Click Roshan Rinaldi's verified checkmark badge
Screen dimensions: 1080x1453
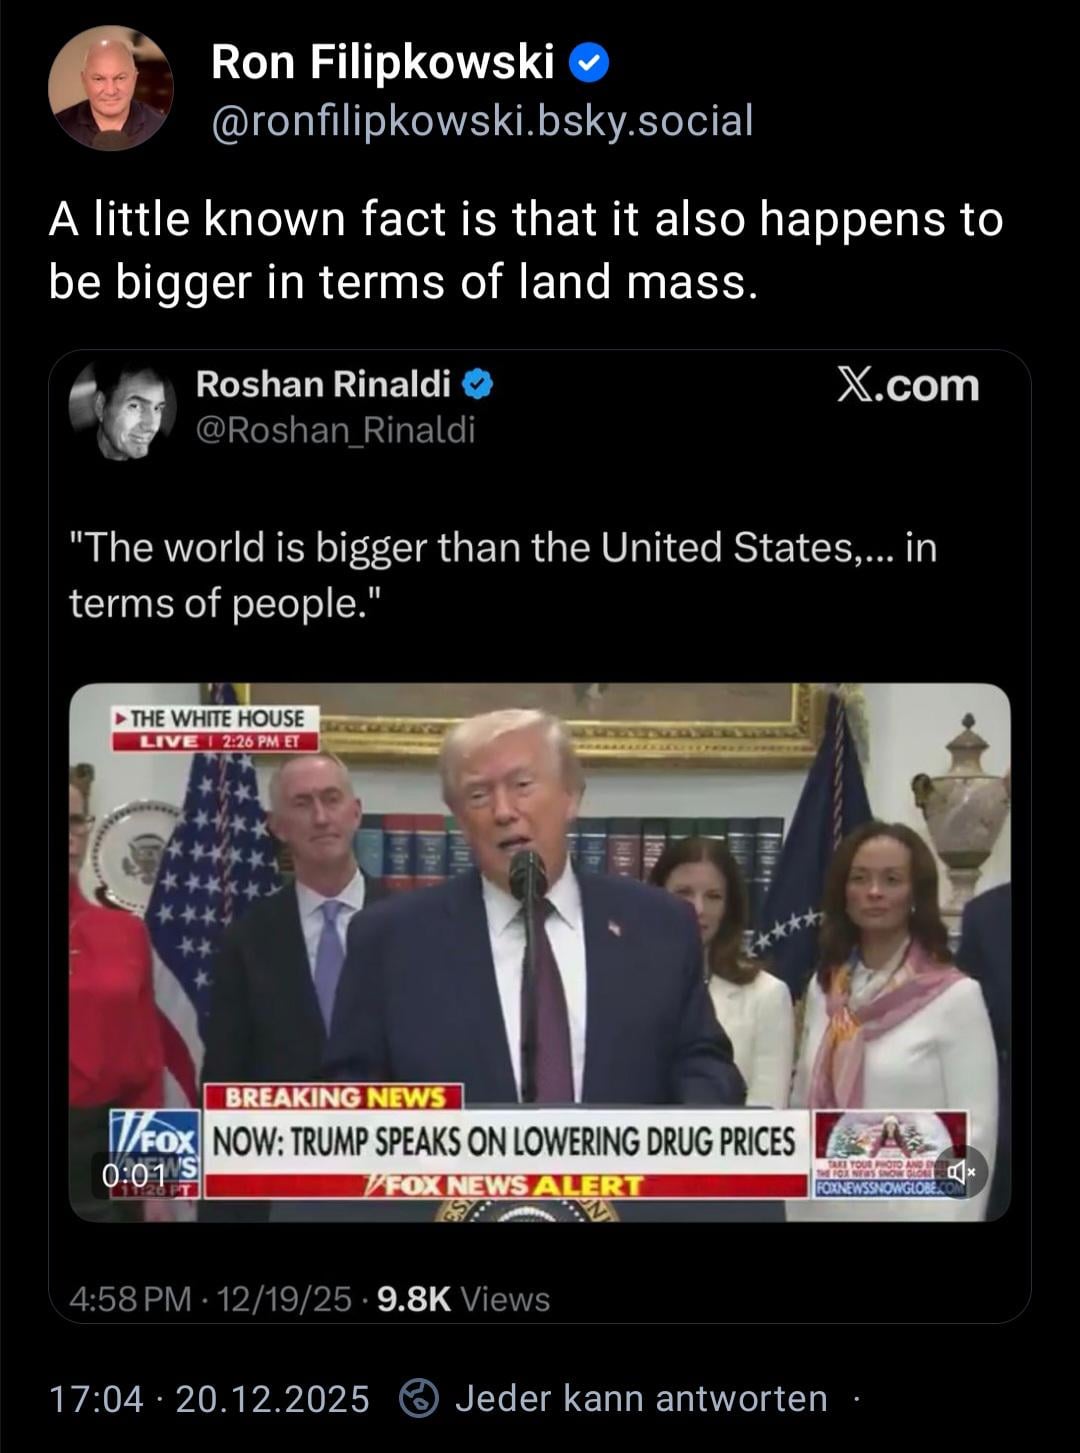(476, 383)
